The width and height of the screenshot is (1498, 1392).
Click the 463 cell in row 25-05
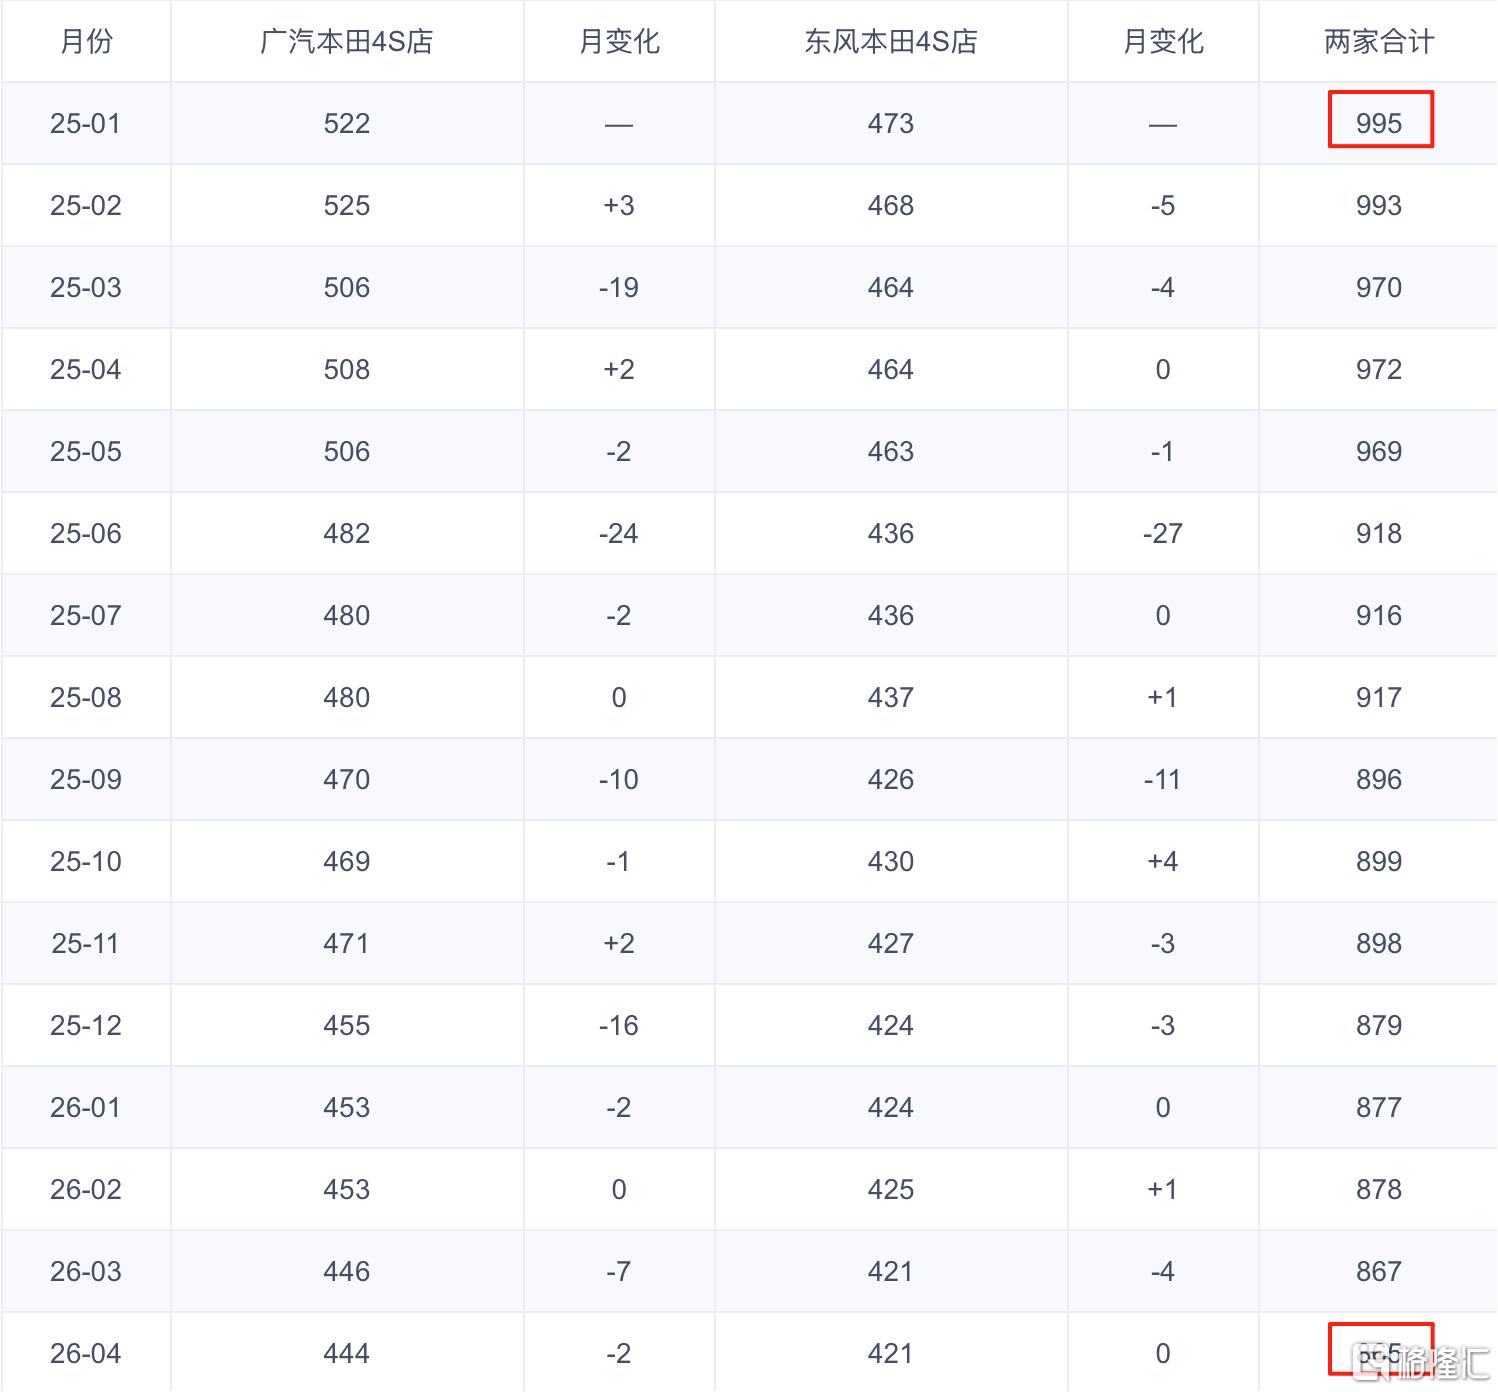(891, 451)
